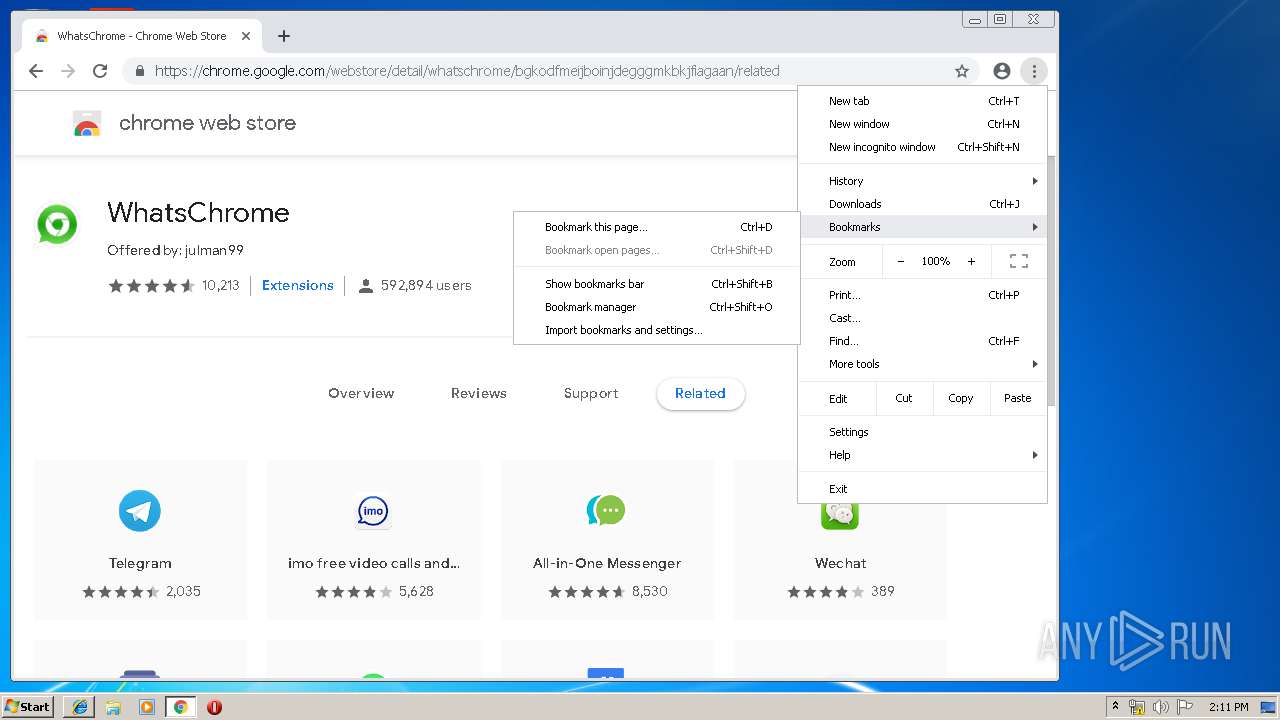Choose Find... from menu
The image size is (1280, 720).
[x=922, y=341]
